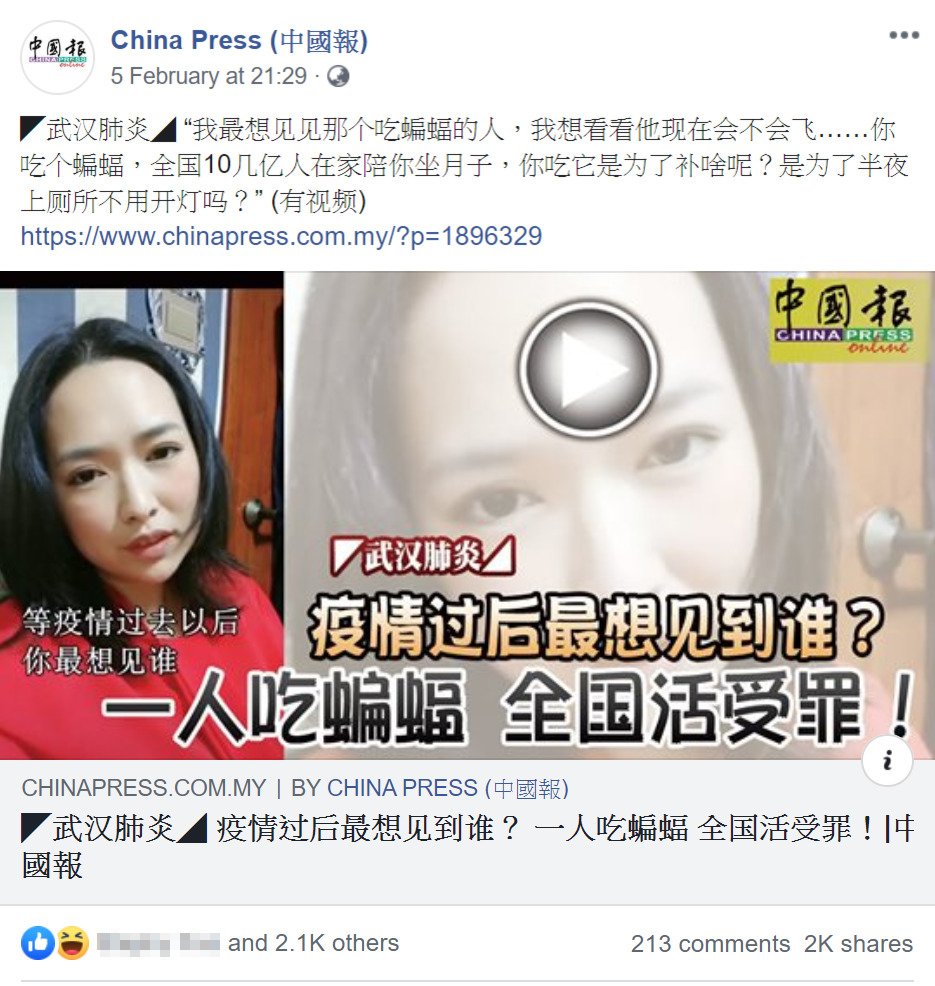Click the 5 February at 21:29 timestamp
935x986 pixels.
coord(208,76)
